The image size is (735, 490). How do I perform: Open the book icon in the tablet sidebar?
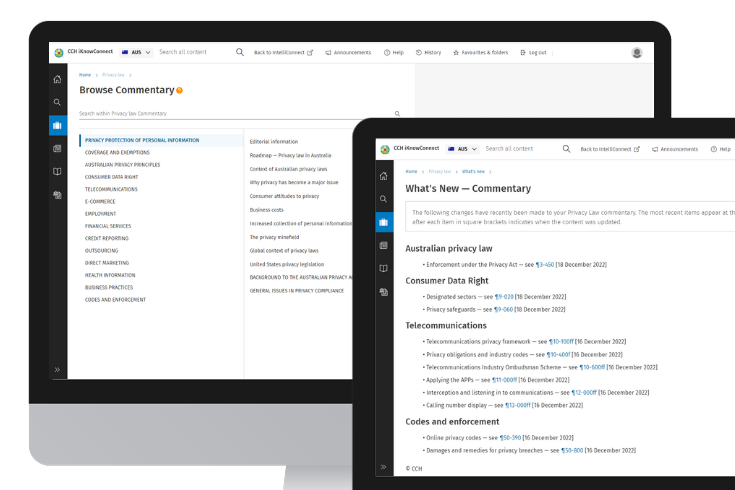384,268
